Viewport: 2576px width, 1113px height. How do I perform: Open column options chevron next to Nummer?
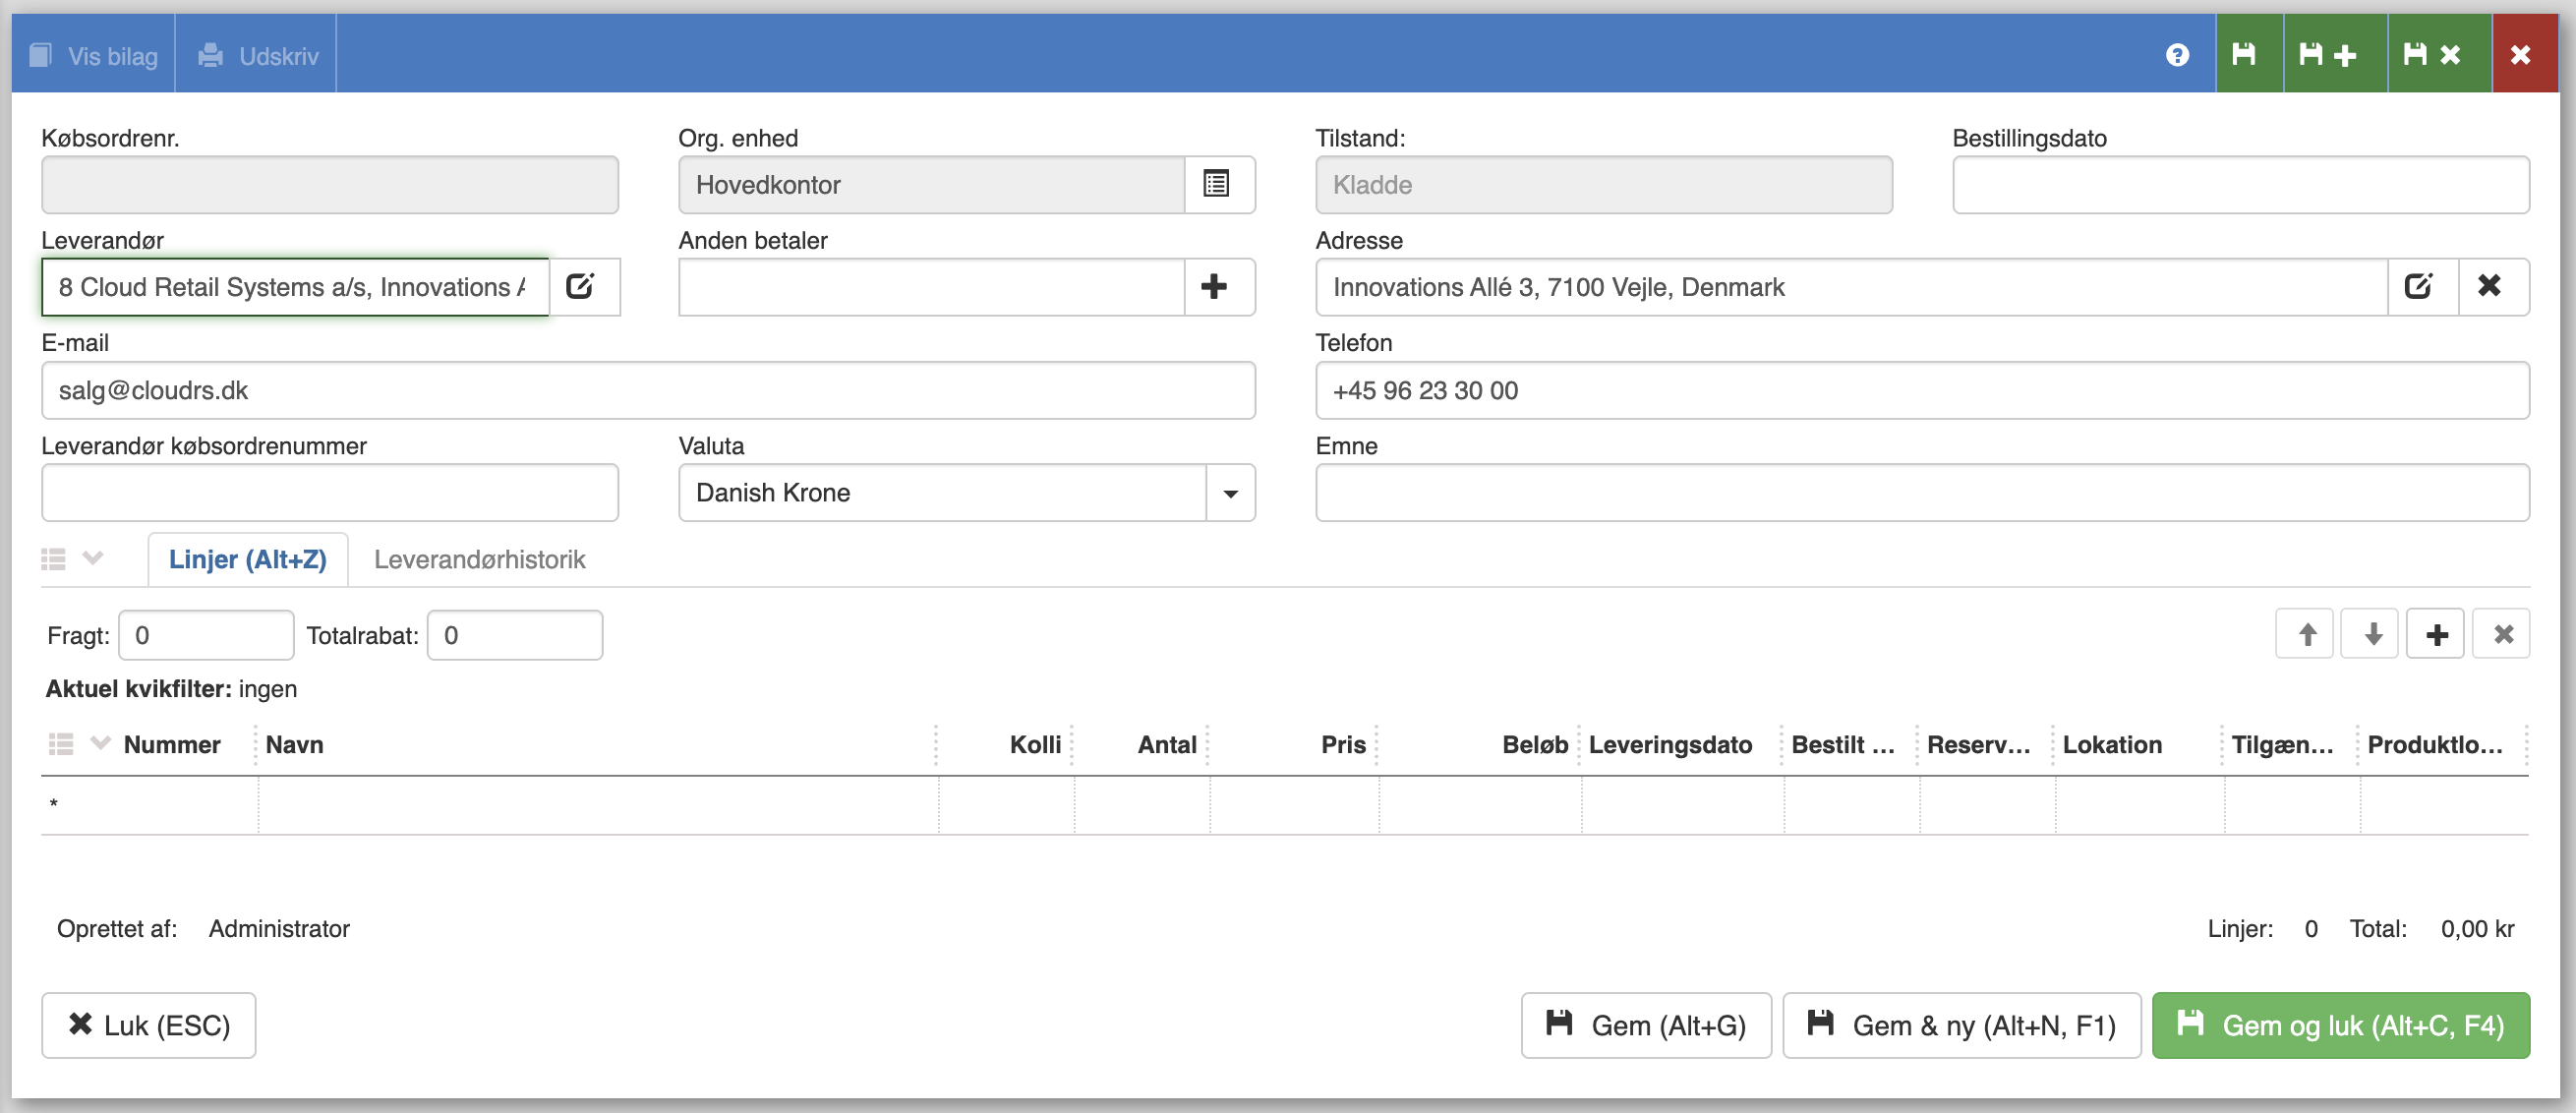(99, 743)
